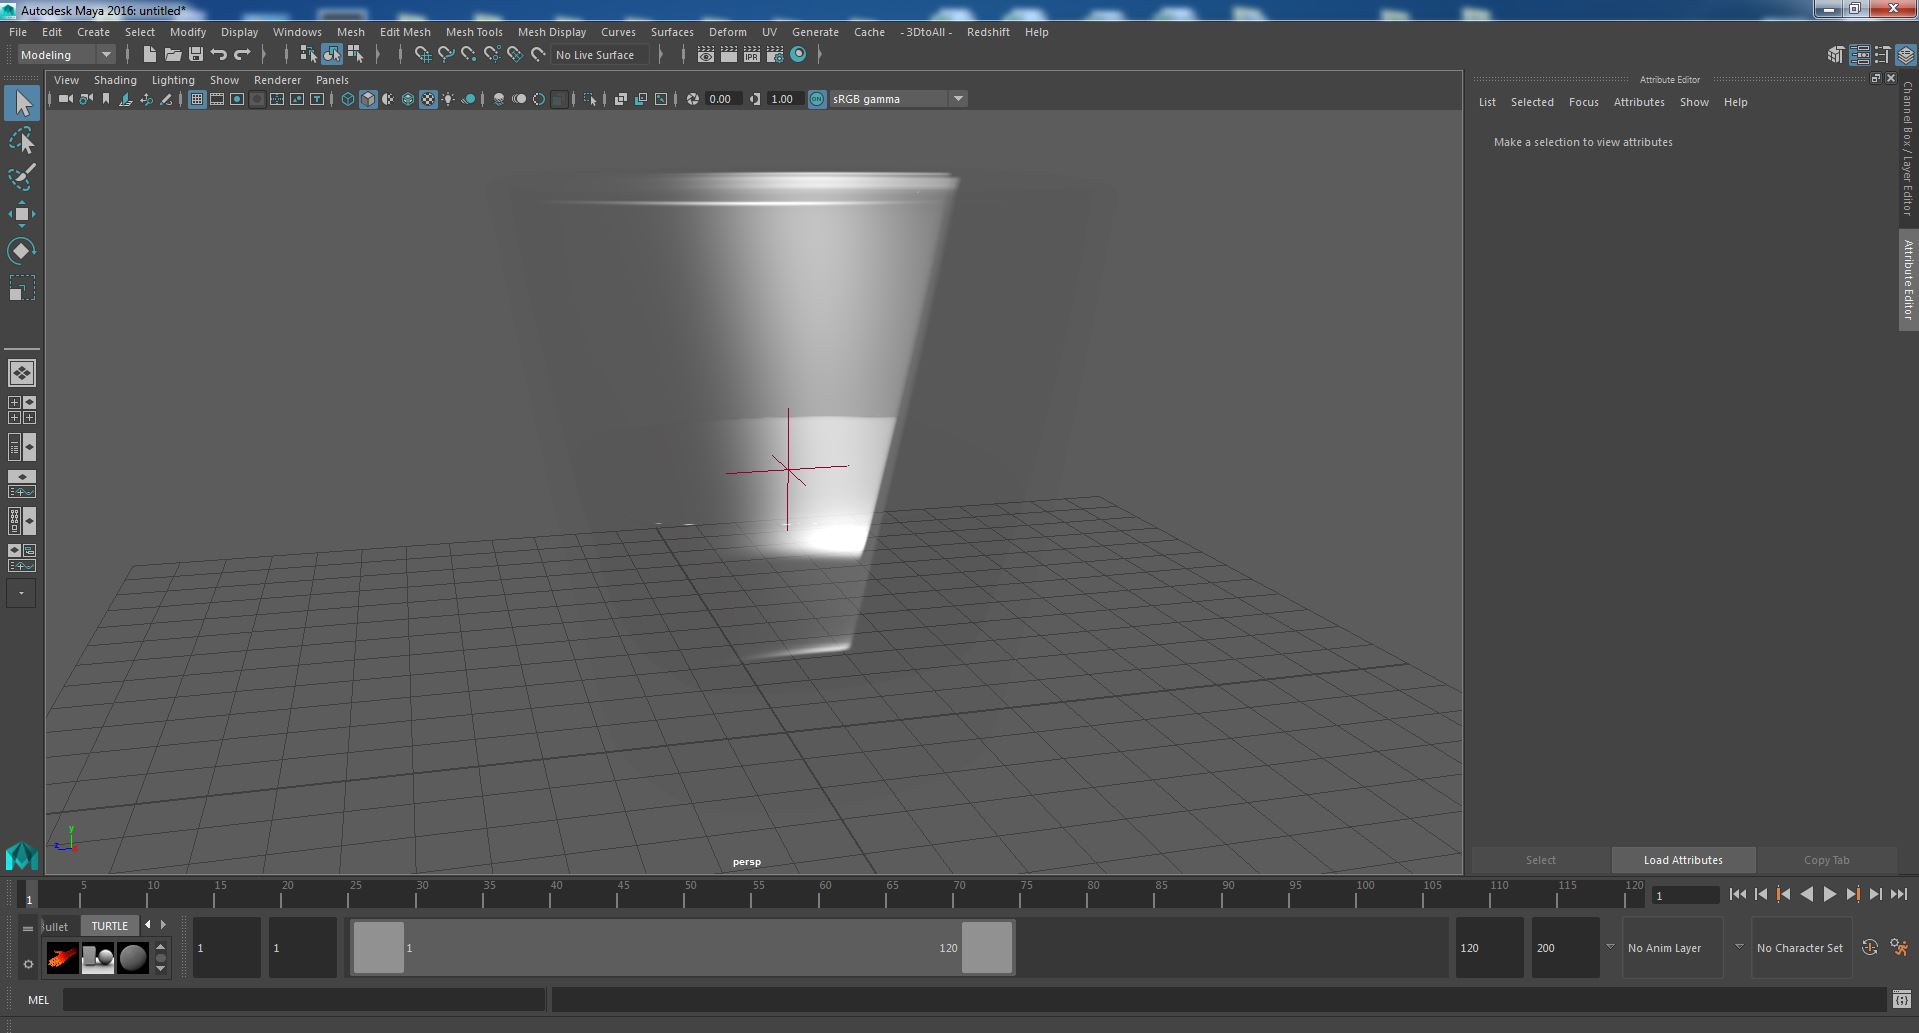Render the current frame icon

point(729,55)
